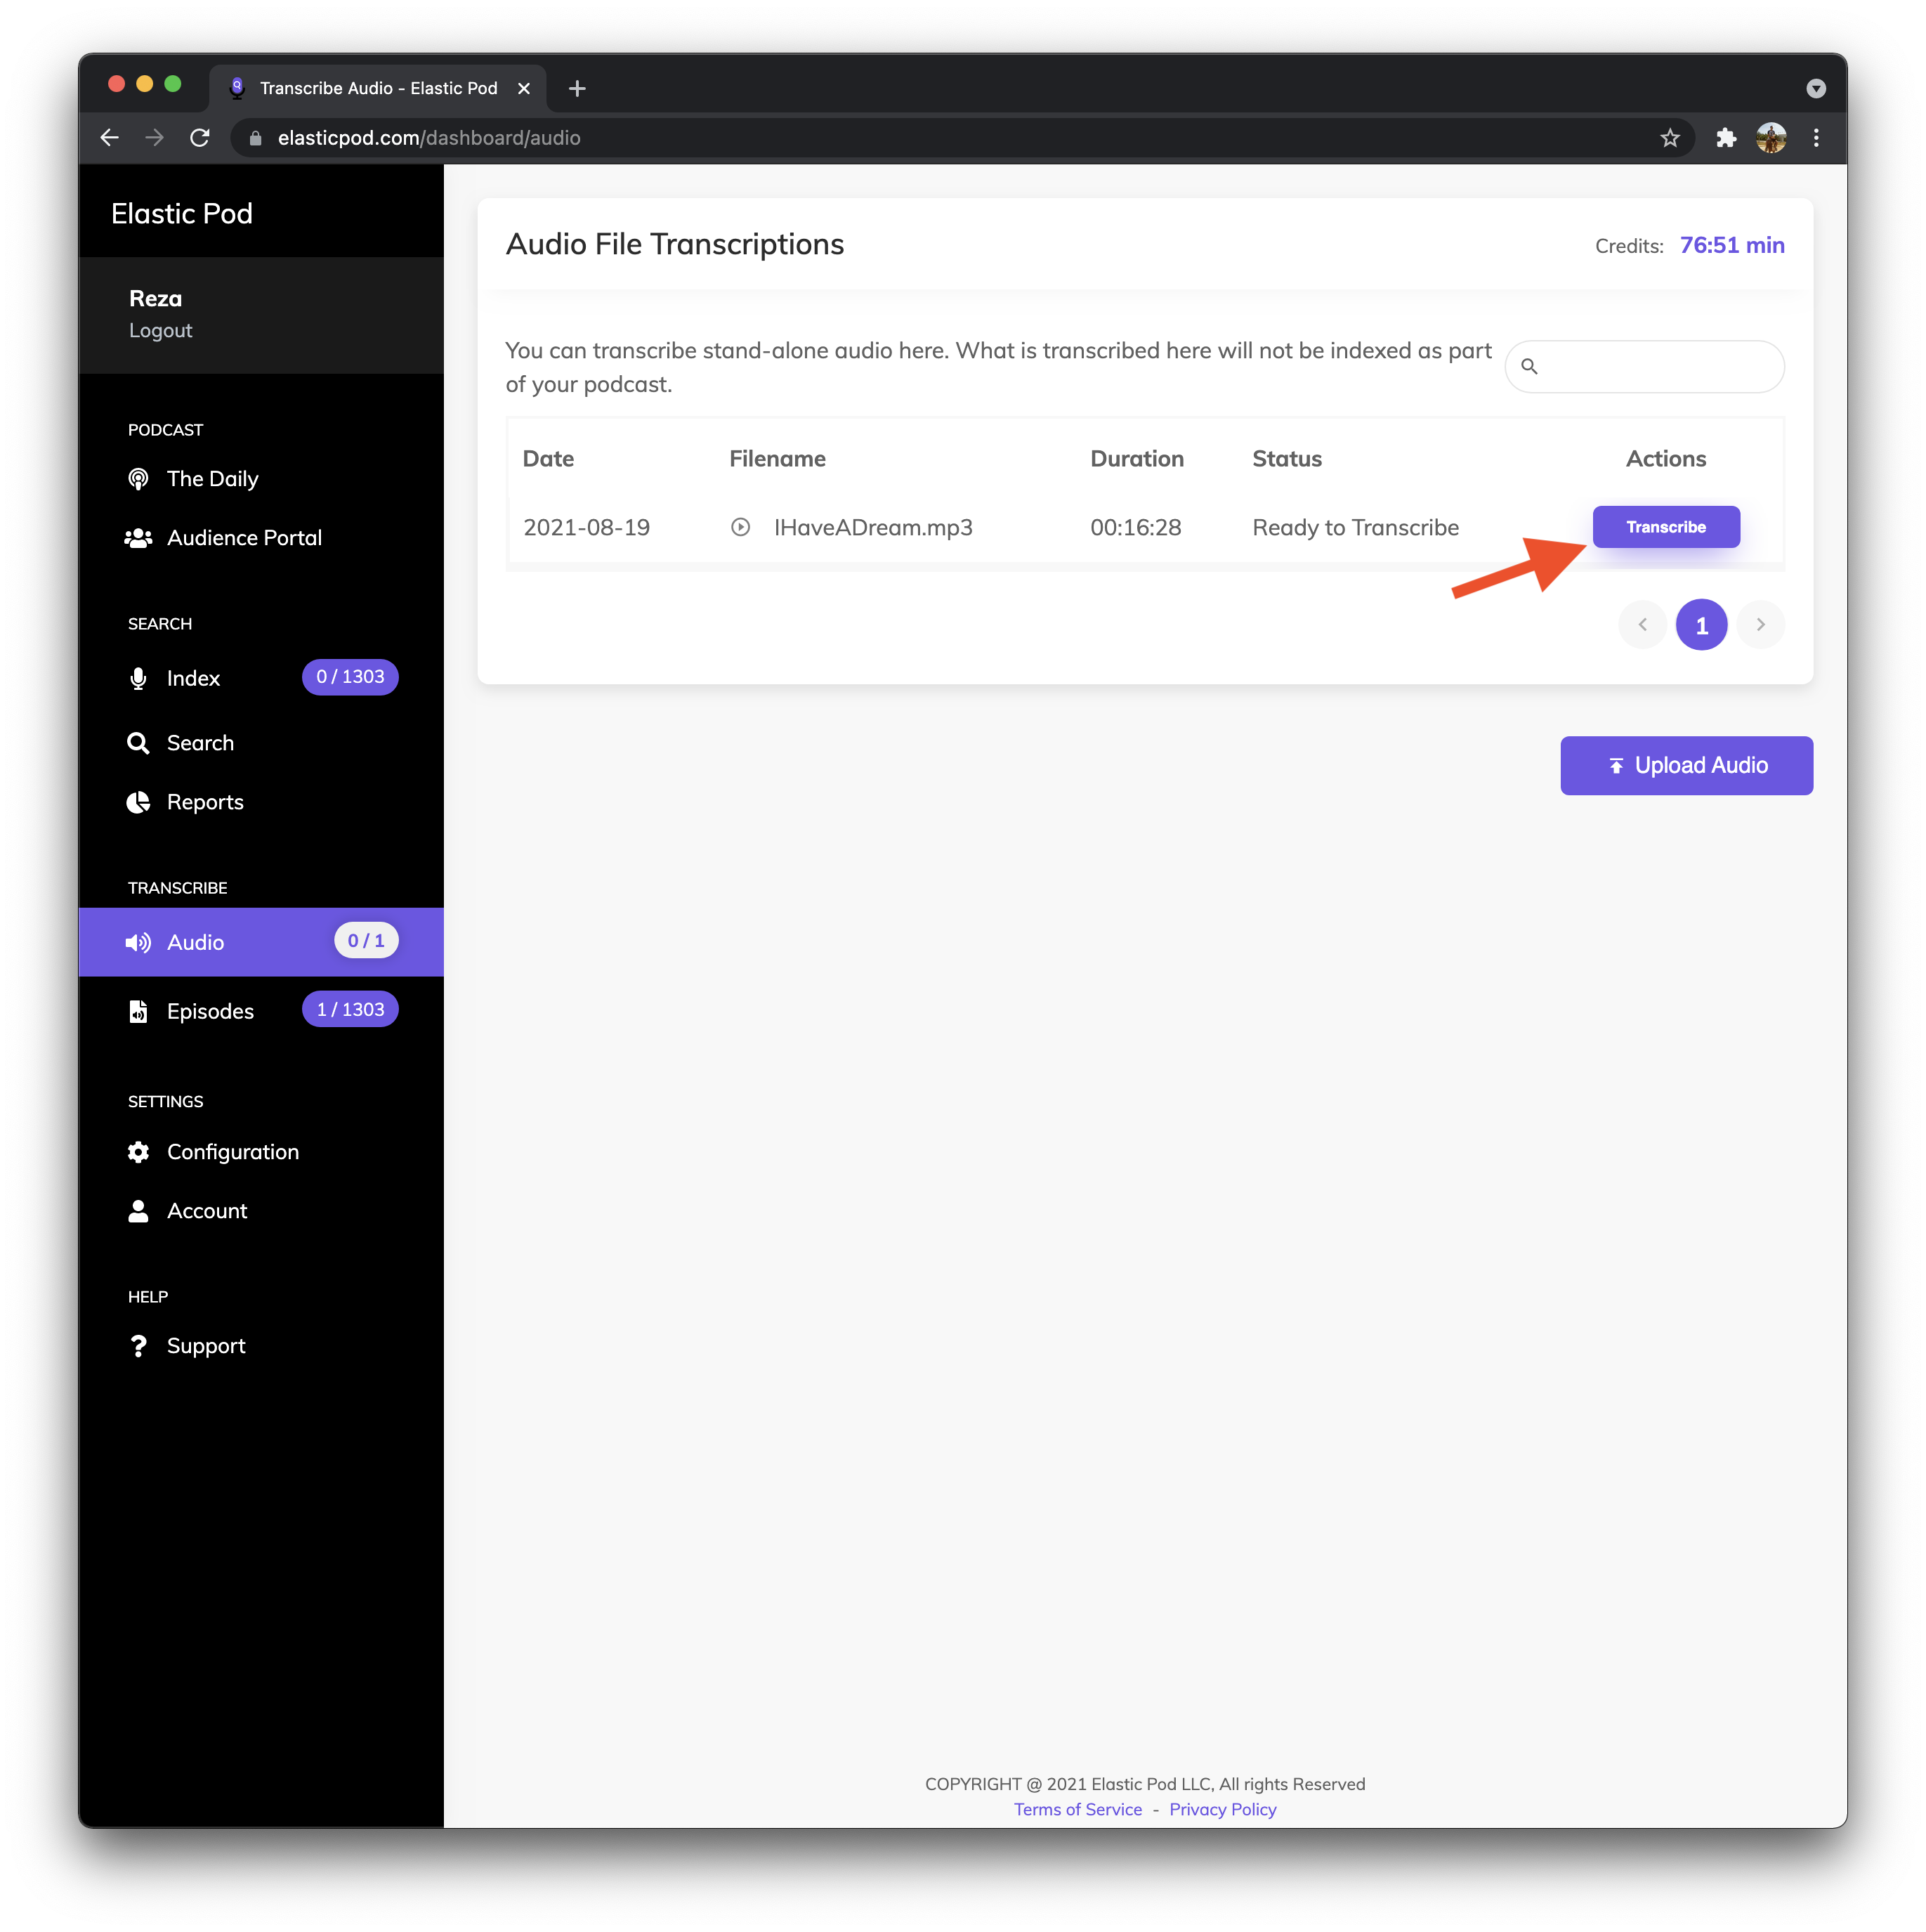The width and height of the screenshot is (1926, 1932).
Task: Open a new browser tab
Action: (x=577, y=88)
